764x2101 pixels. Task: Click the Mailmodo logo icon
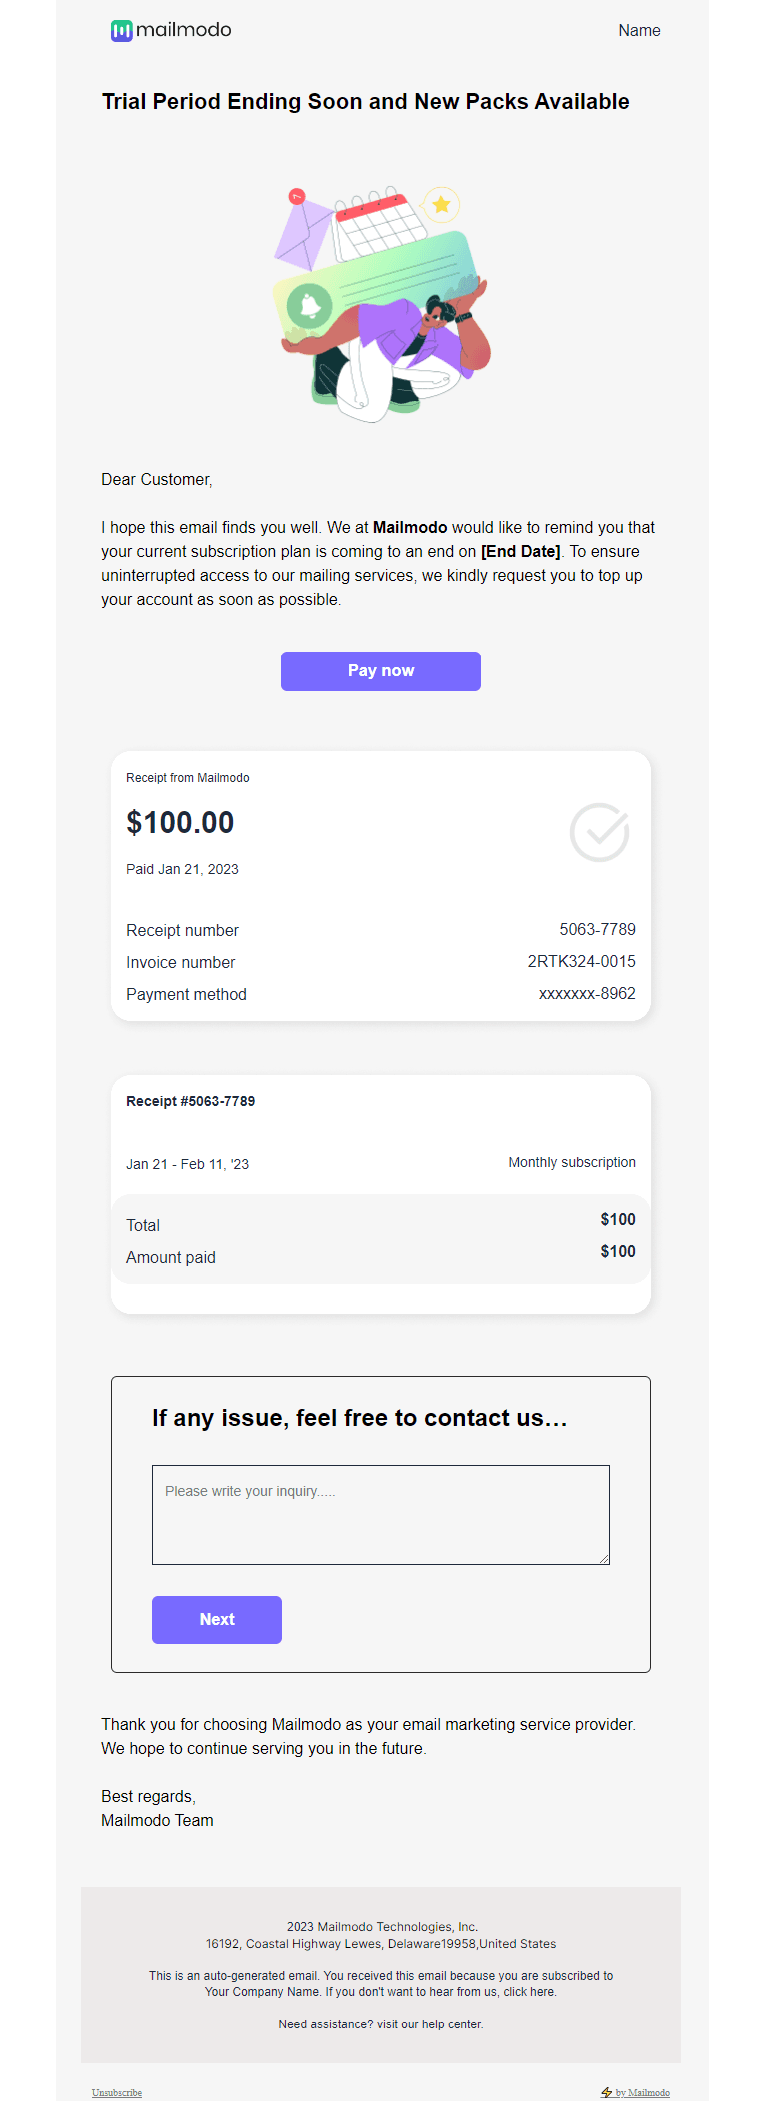(x=121, y=30)
